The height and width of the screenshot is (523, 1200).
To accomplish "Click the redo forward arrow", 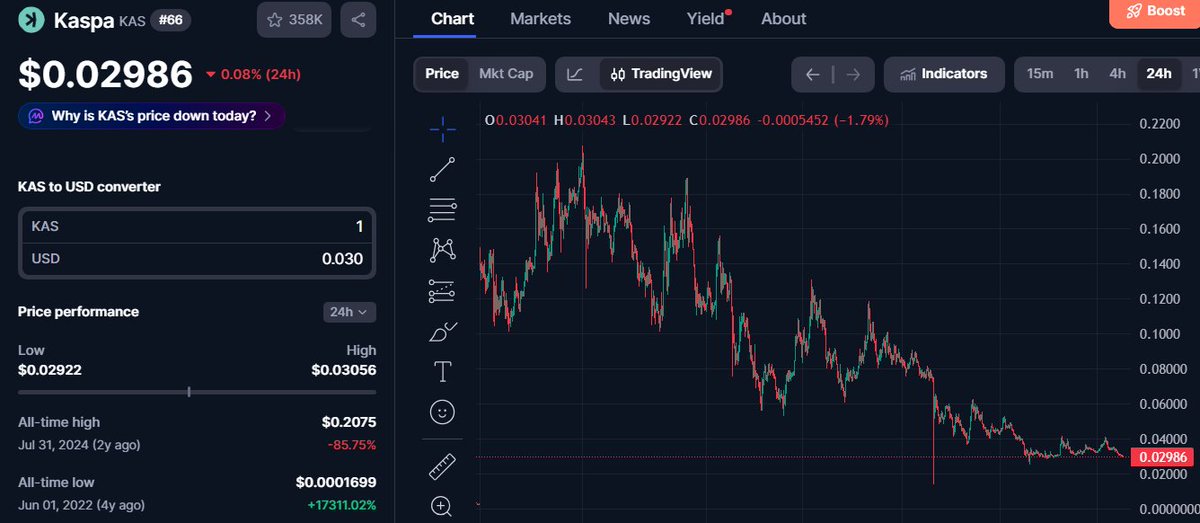I will click(853, 74).
